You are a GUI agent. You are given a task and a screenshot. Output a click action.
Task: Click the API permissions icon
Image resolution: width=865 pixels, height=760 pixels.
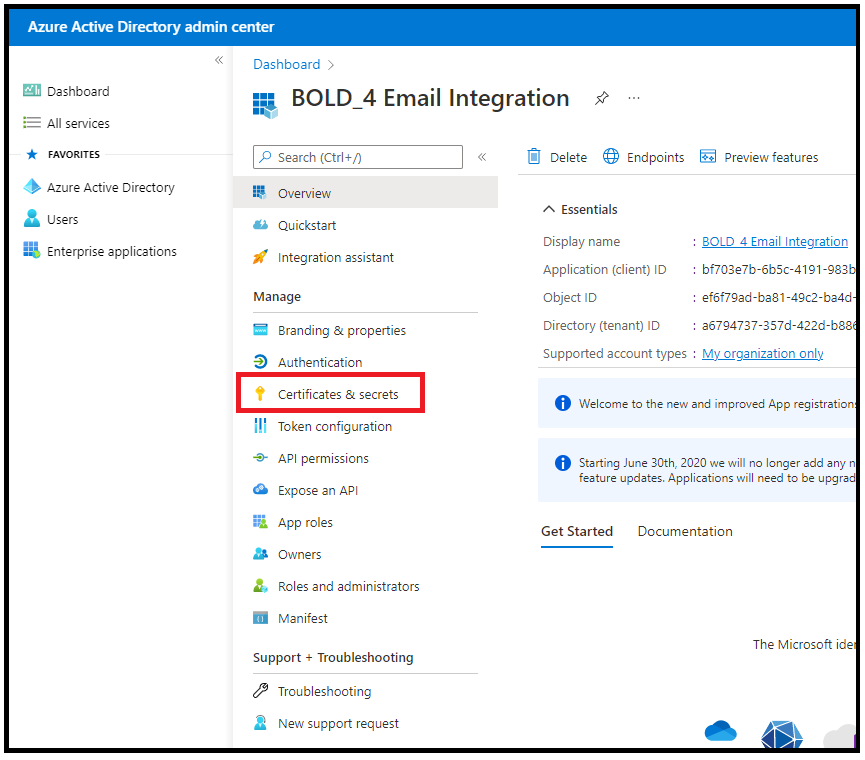[x=260, y=458]
